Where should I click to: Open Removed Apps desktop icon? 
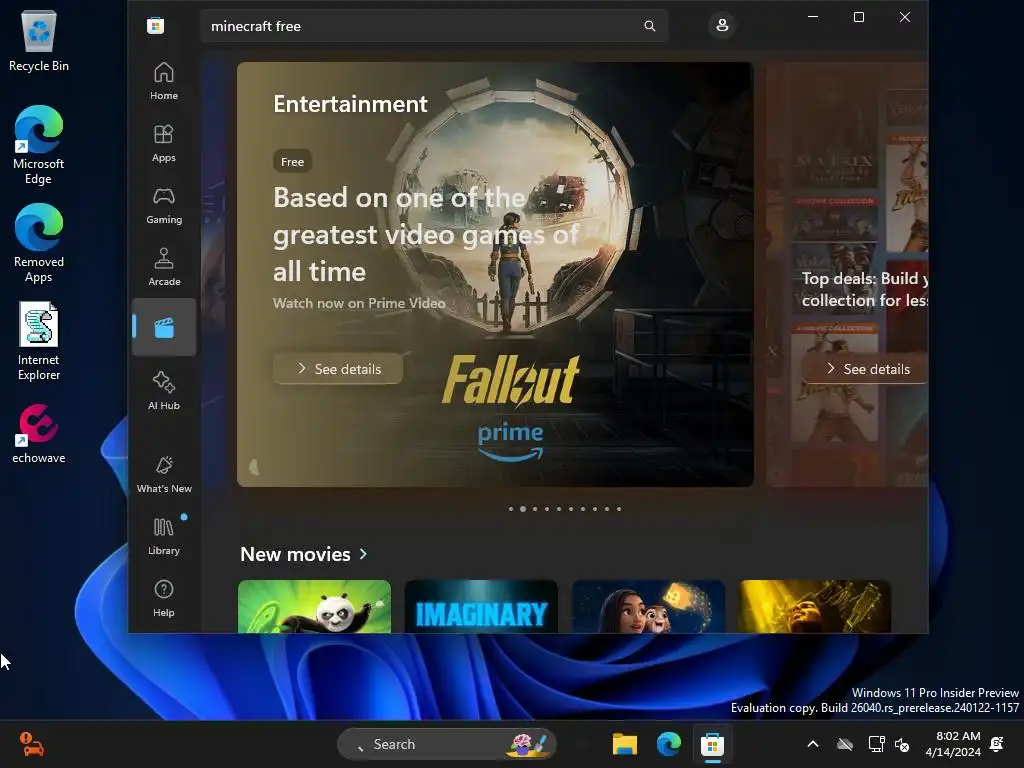[39, 243]
